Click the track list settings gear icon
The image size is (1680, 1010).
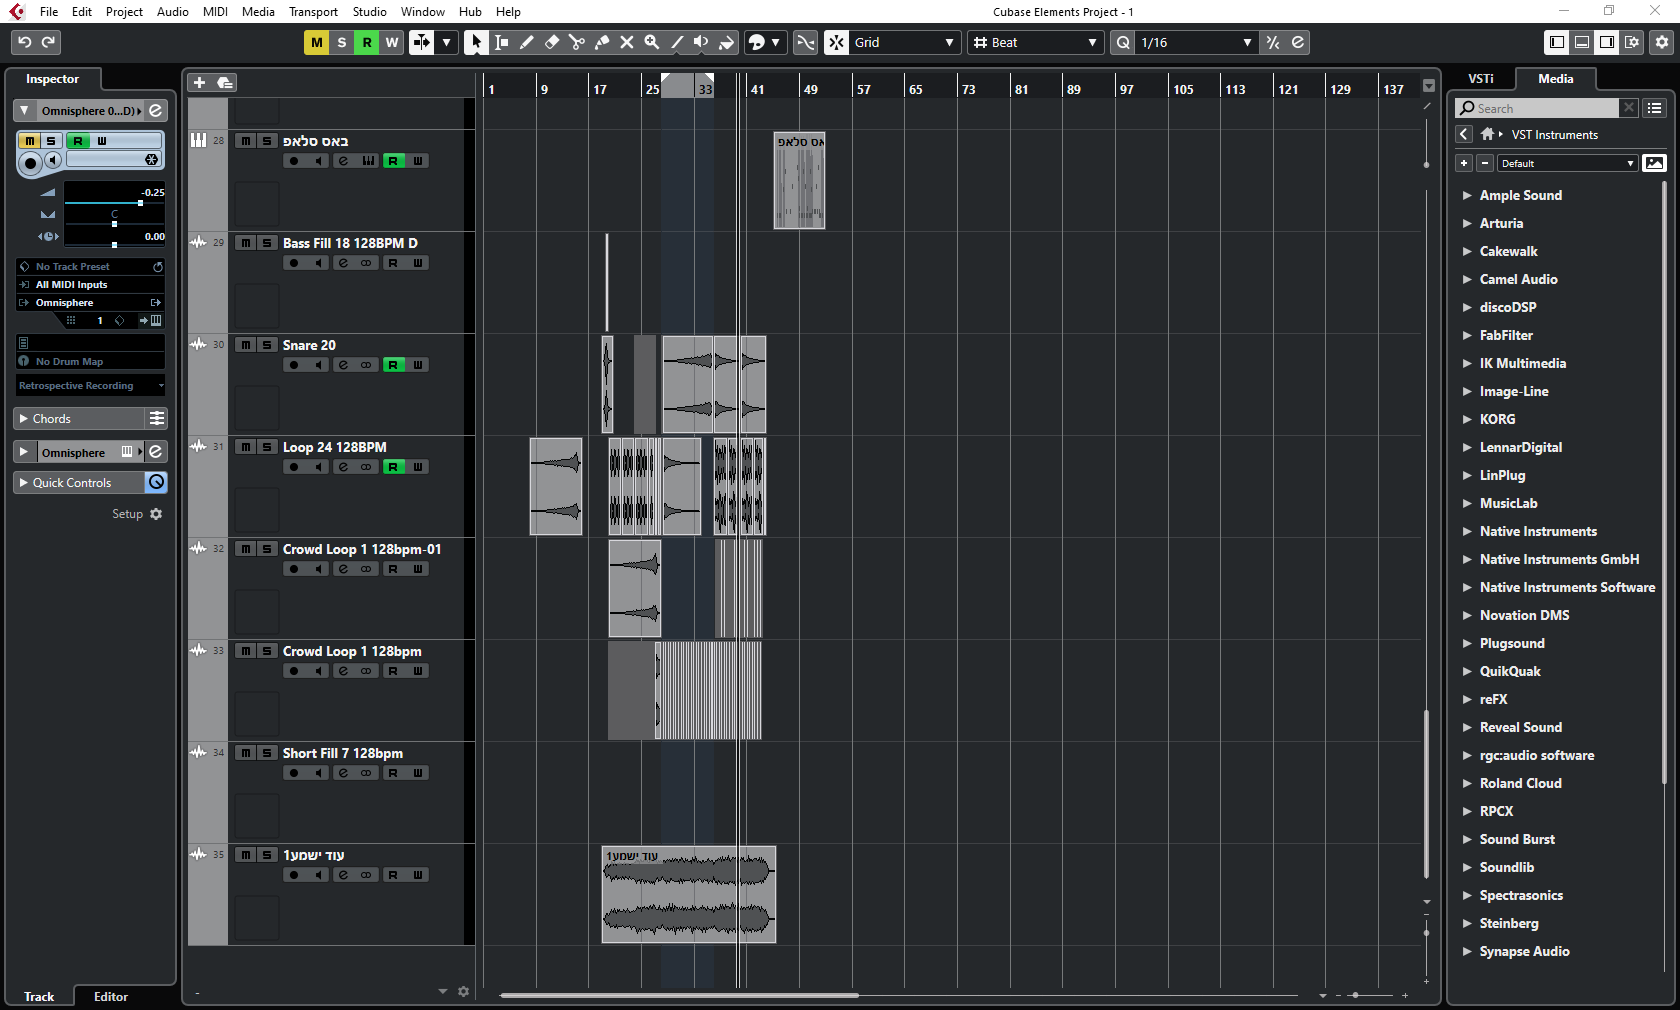(463, 991)
